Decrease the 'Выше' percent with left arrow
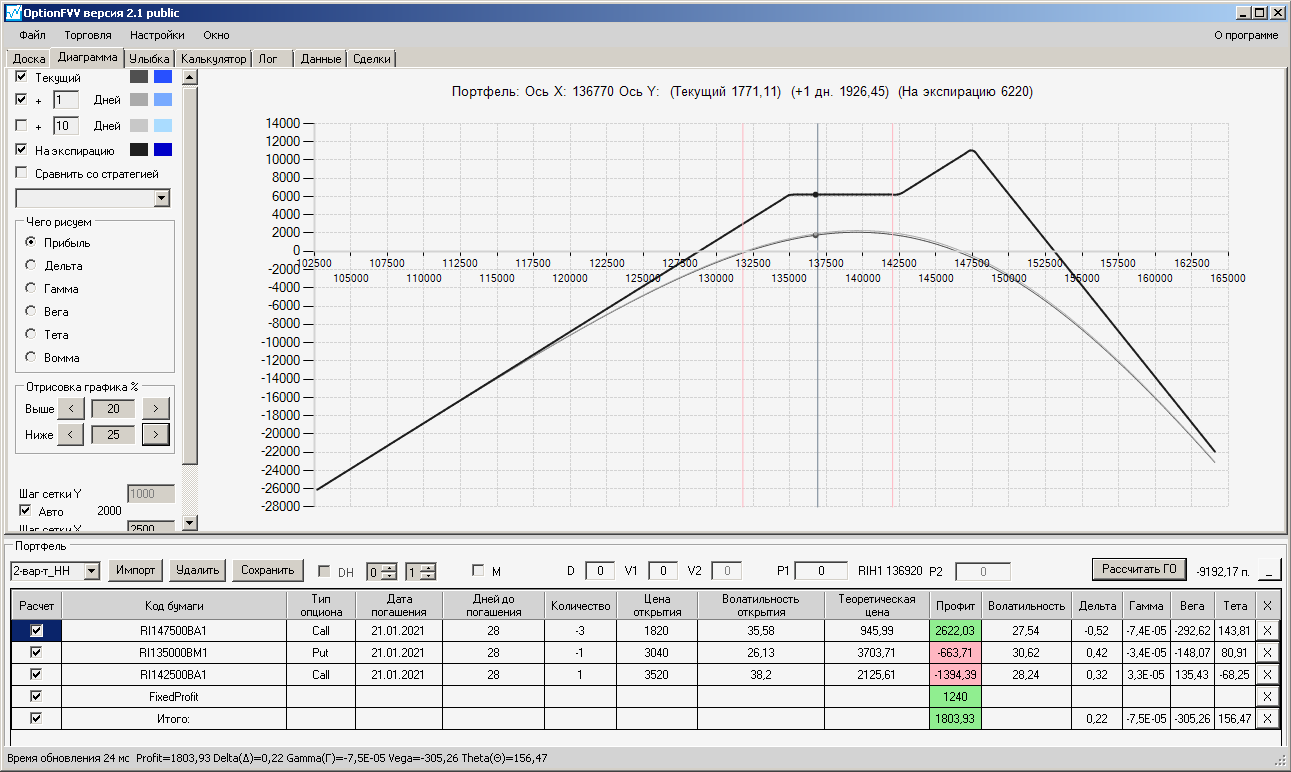 click(71, 409)
